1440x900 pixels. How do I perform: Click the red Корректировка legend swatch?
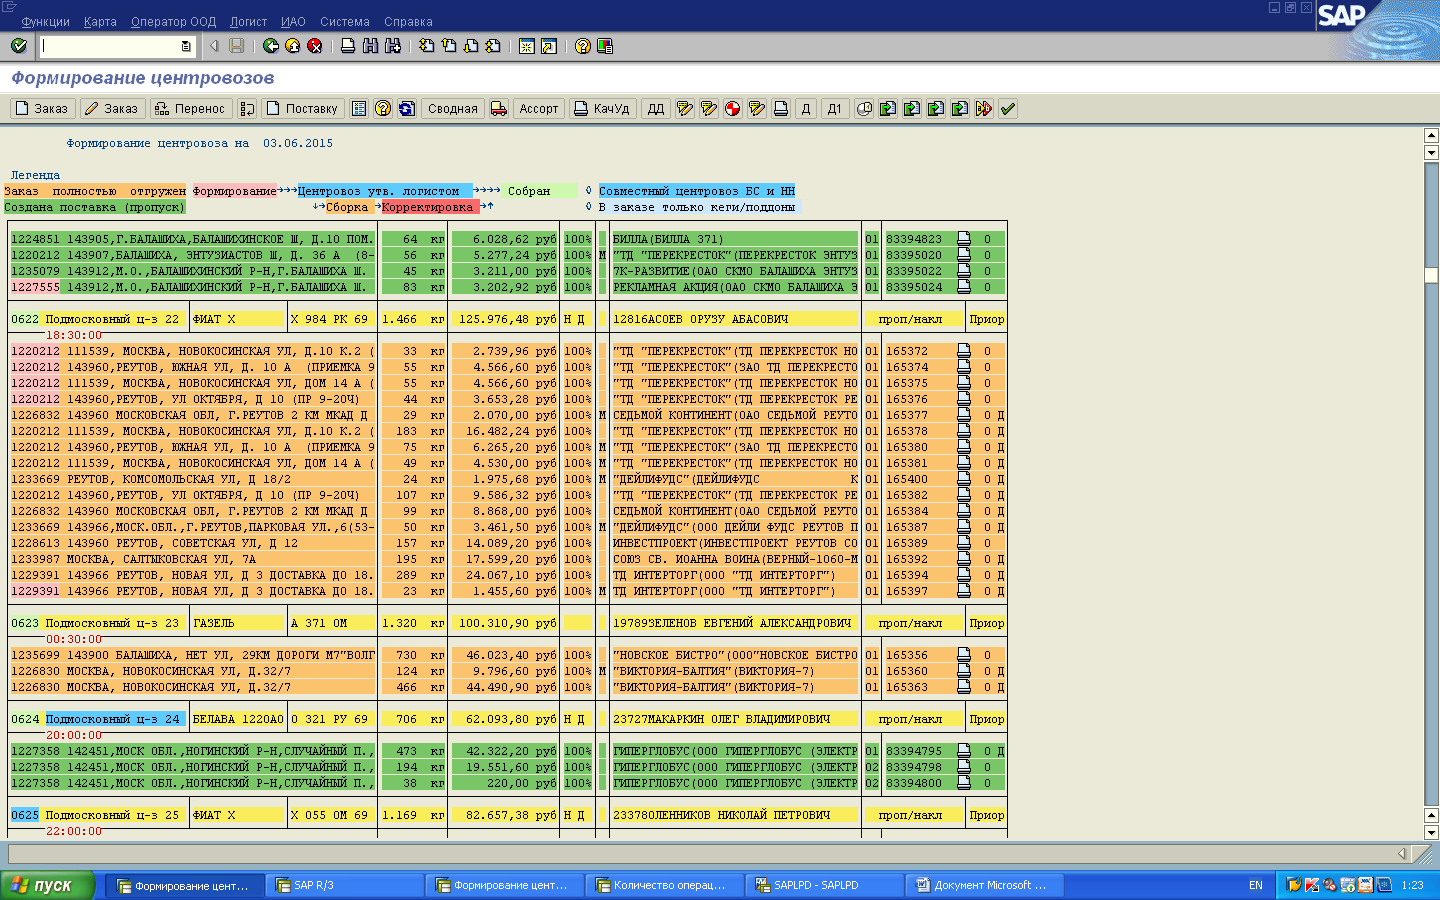point(427,207)
